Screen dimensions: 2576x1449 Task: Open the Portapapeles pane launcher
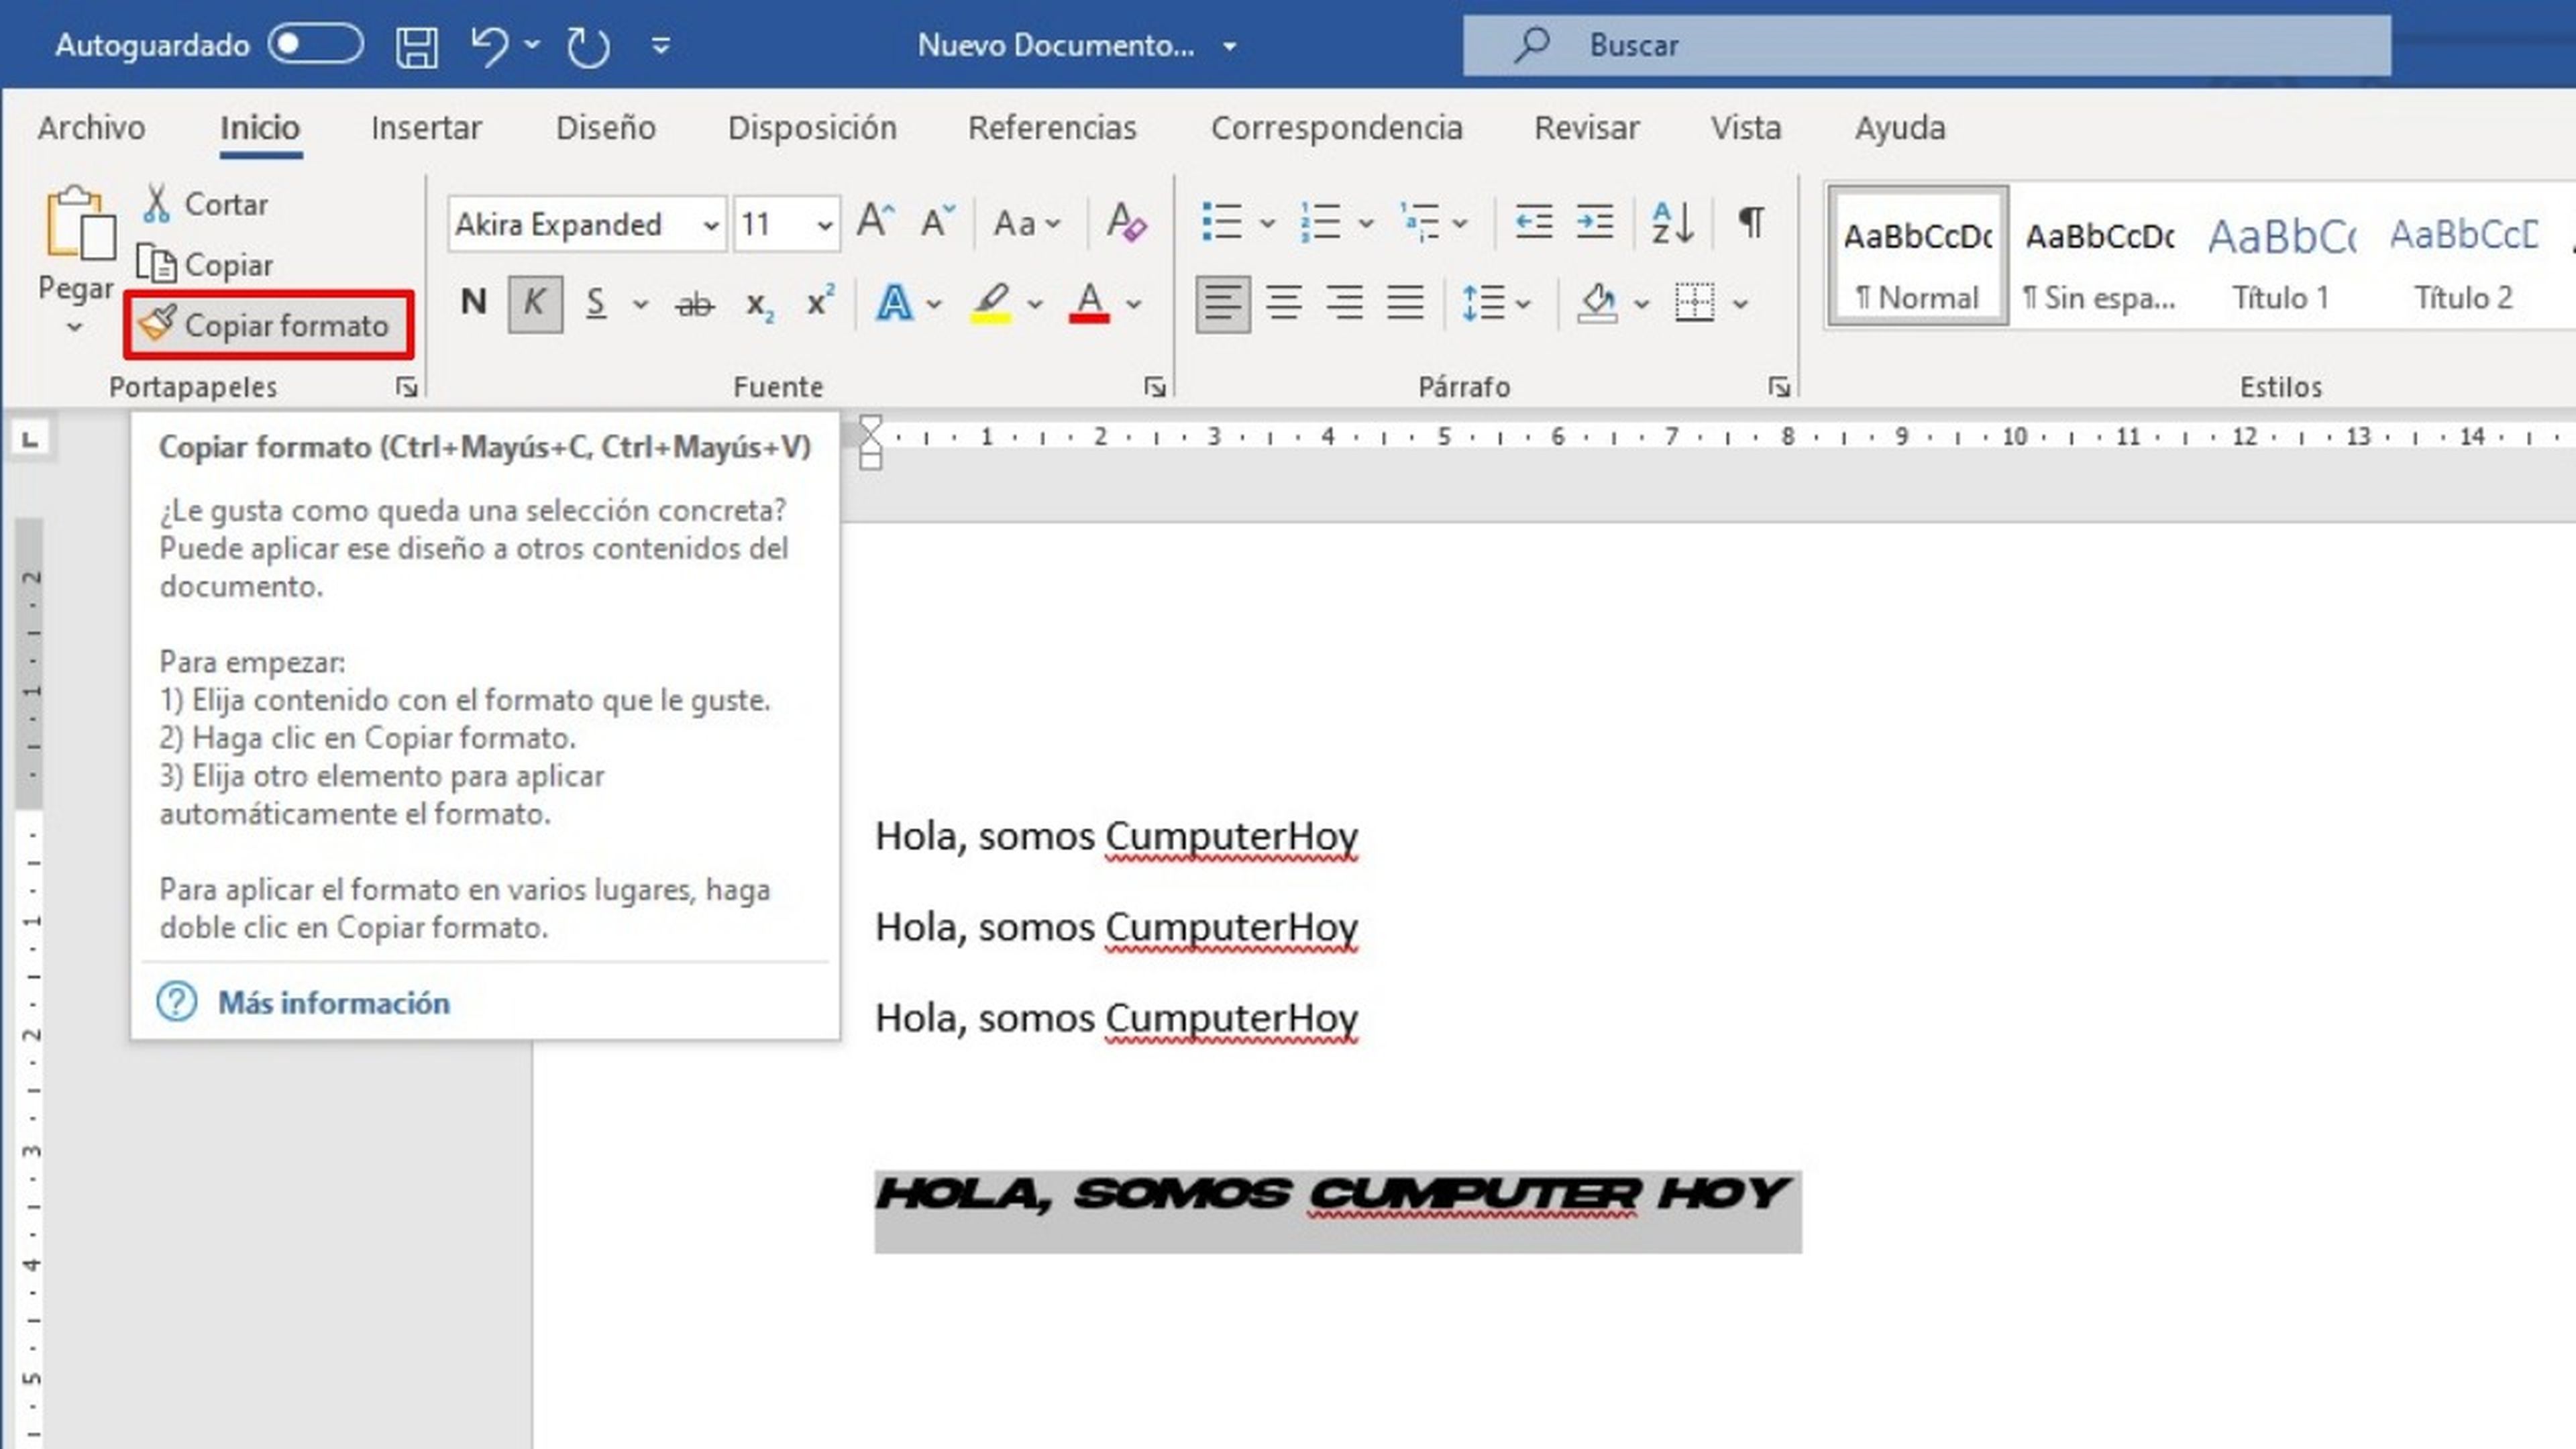click(406, 387)
